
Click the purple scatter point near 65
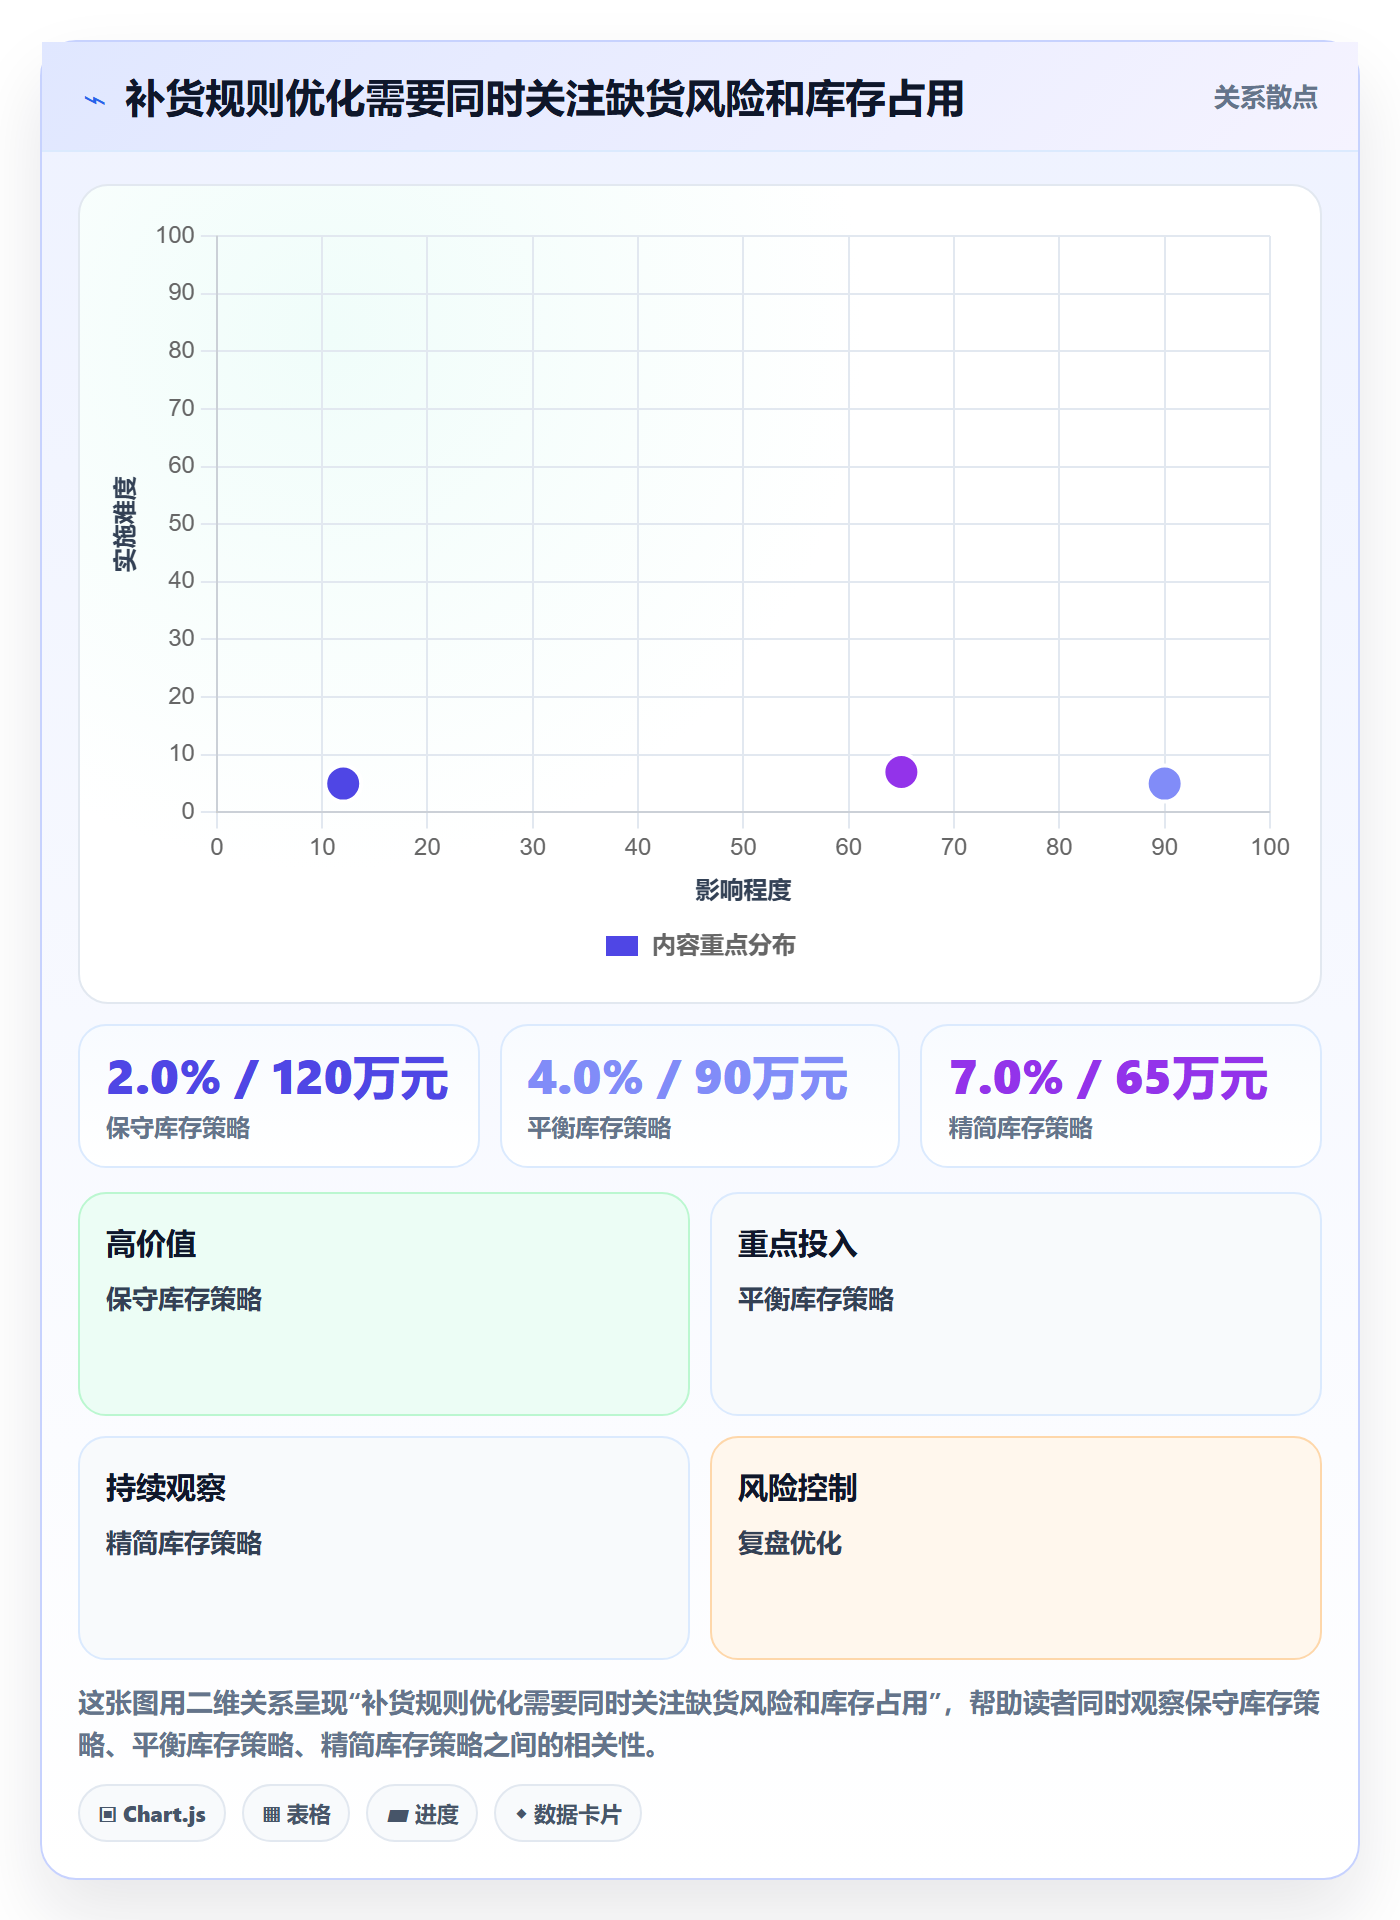coord(901,772)
